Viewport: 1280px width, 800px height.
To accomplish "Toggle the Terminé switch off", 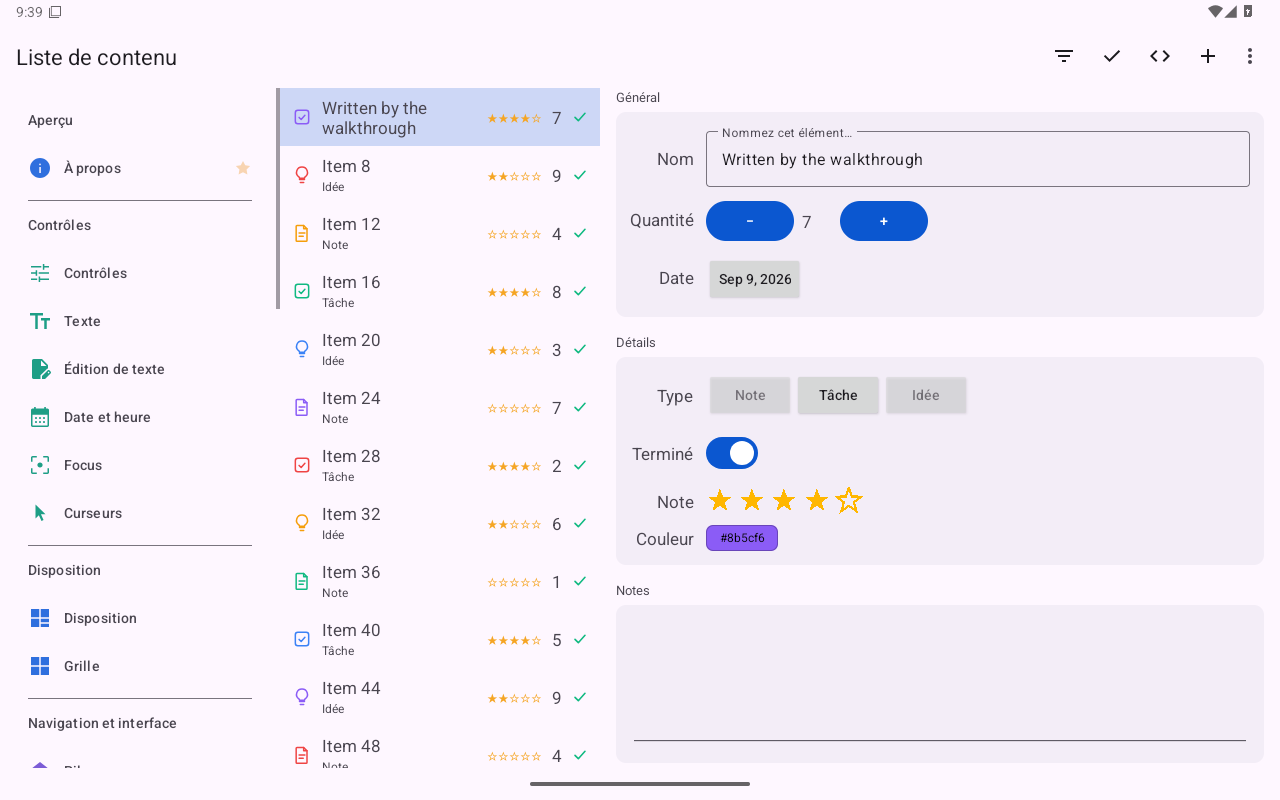I will (x=732, y=453).
